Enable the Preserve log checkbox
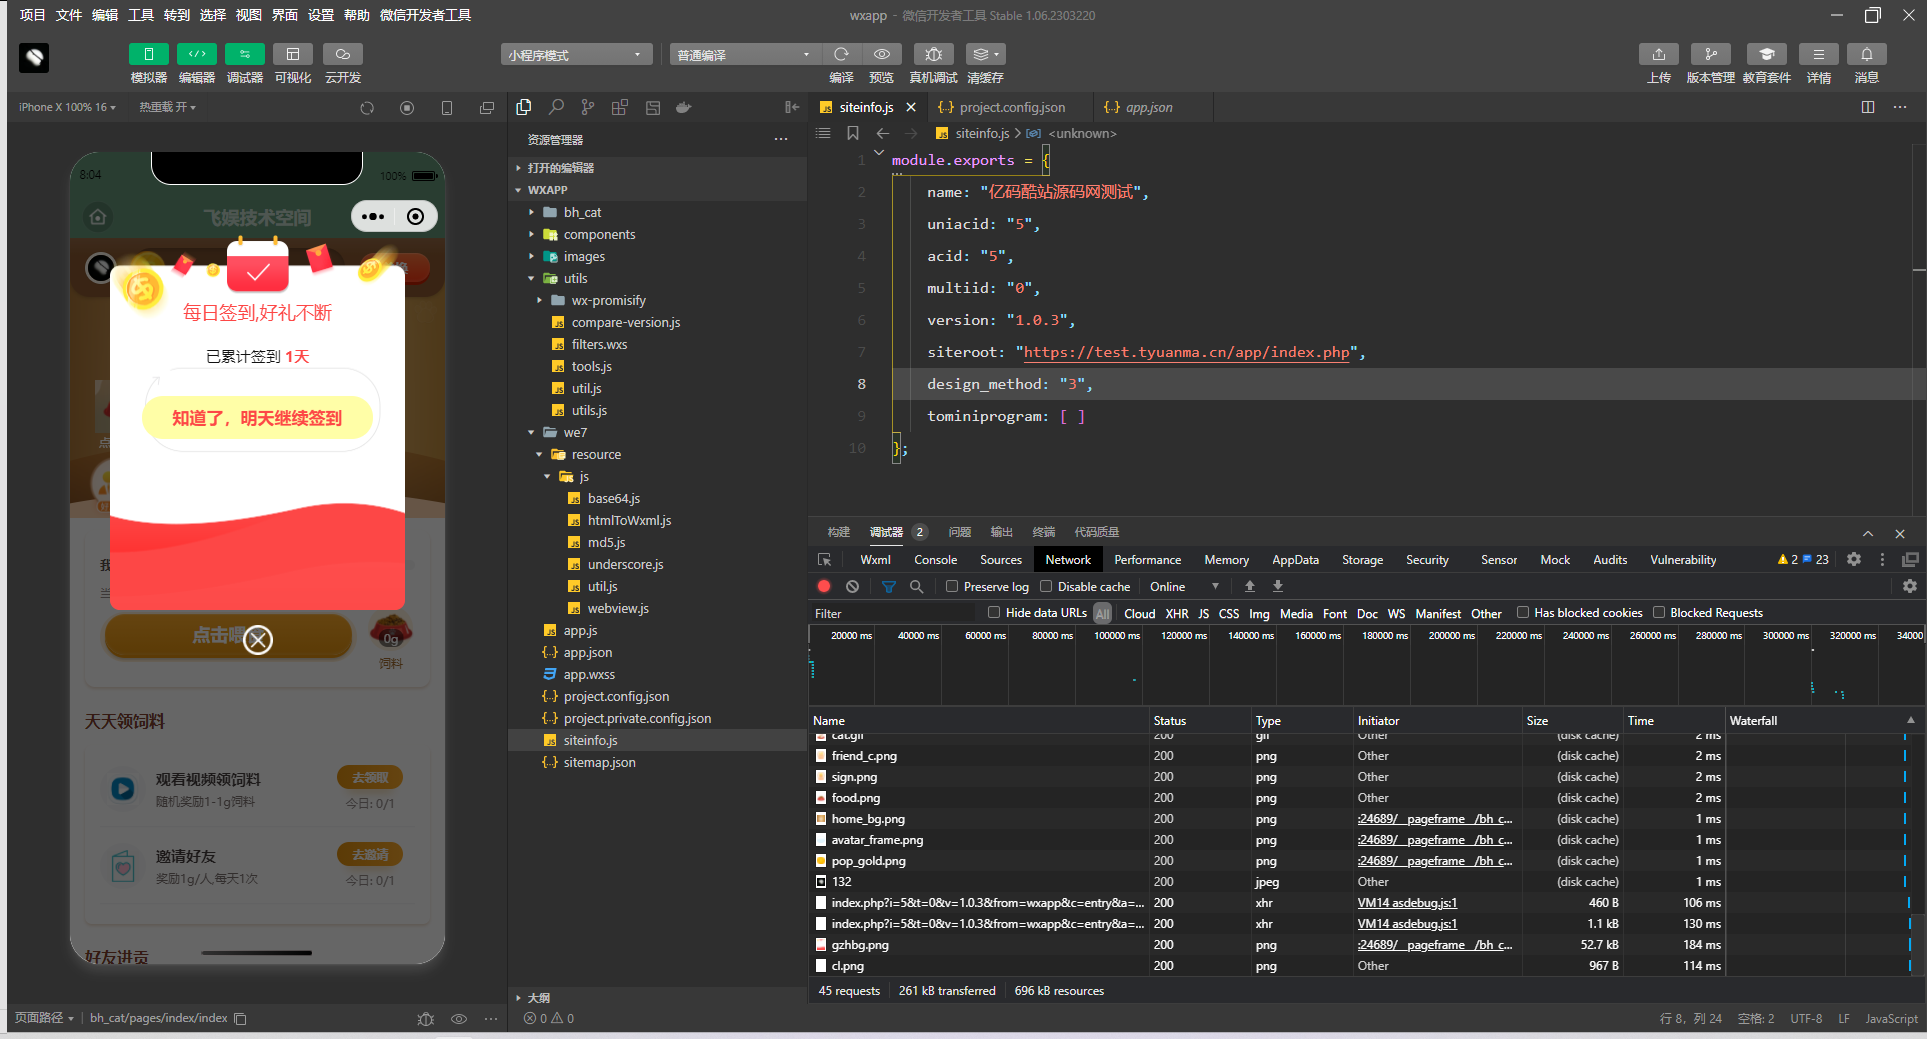Image resolution: width=1927 pixels, height=1039 pixels. pyautogui.click(x=952, y=586)
